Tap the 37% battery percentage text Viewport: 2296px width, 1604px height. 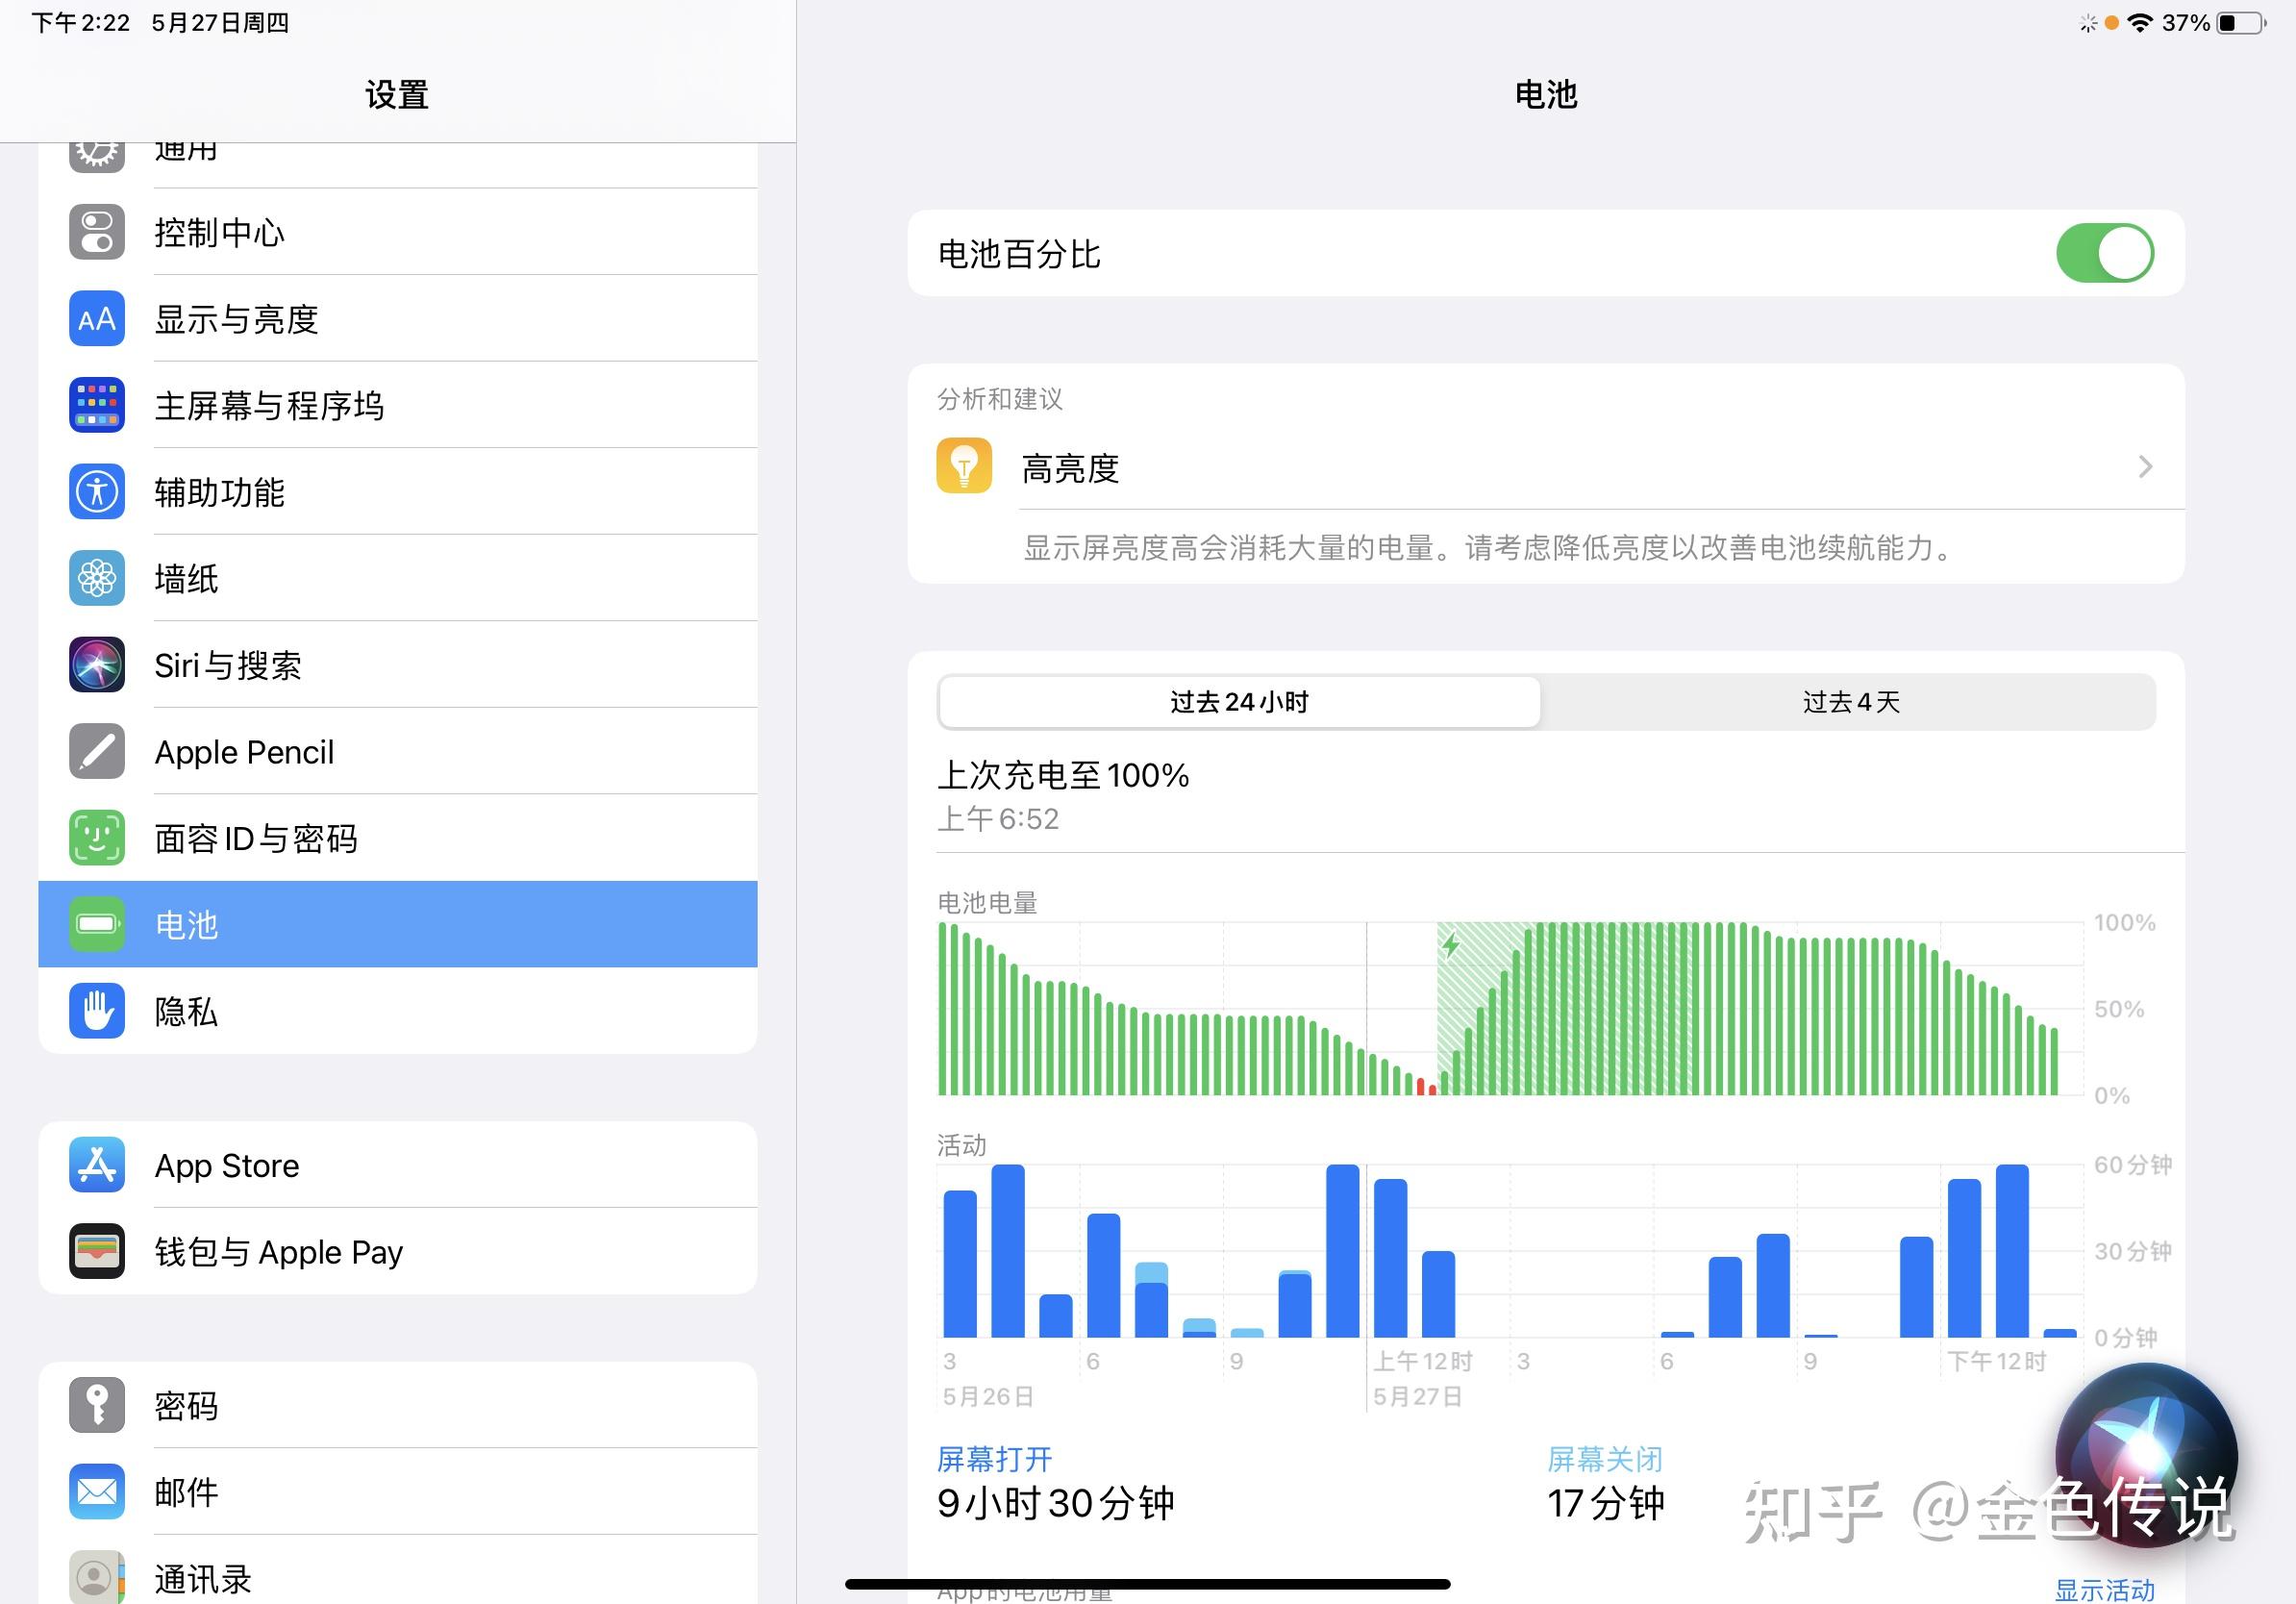(2185, 23)
